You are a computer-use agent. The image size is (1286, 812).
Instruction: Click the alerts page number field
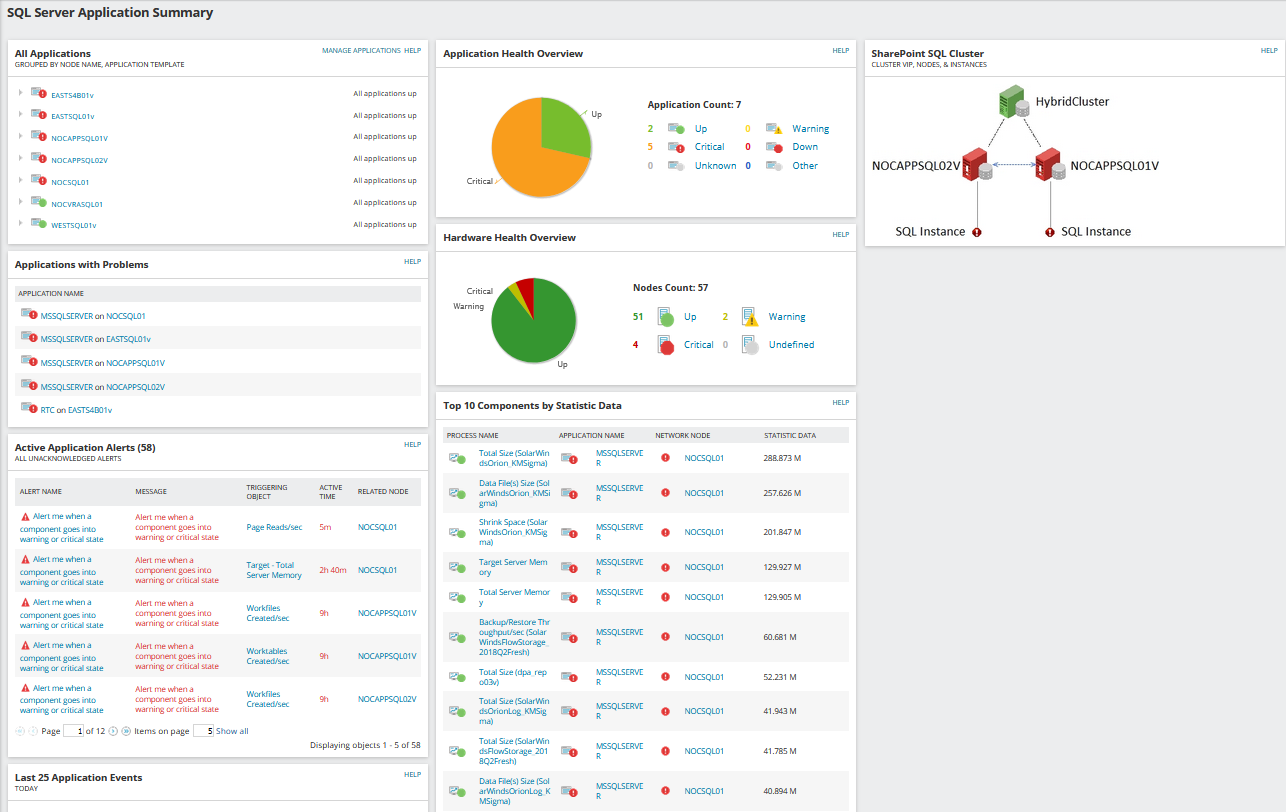(73, 731)
